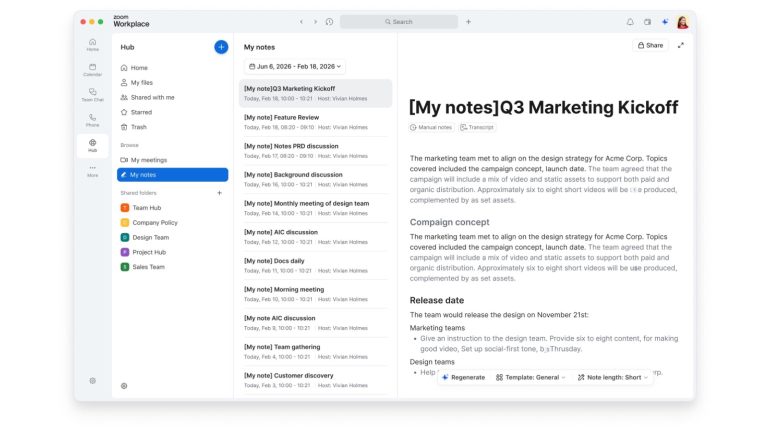Launch the AI Companion sparkle icon

(664, 22)
